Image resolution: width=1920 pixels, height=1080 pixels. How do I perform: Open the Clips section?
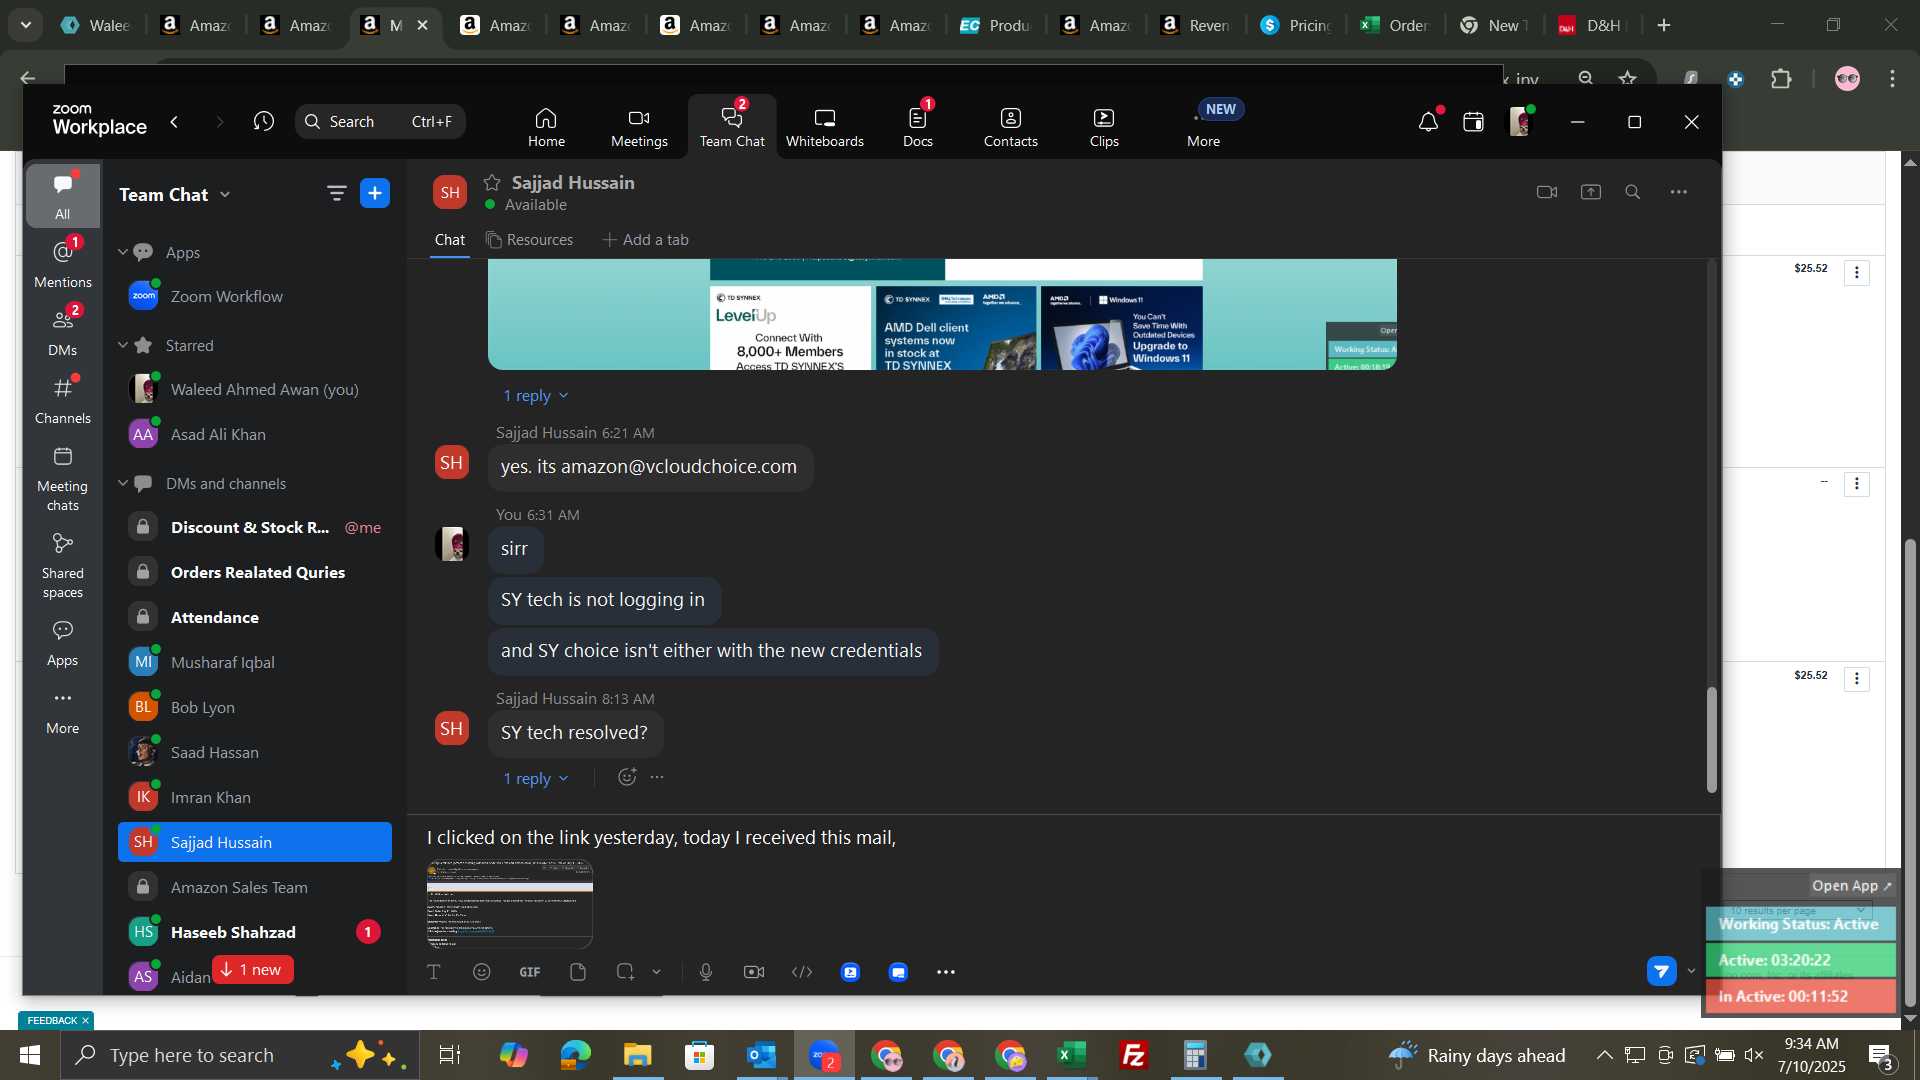coord(1104,127)
